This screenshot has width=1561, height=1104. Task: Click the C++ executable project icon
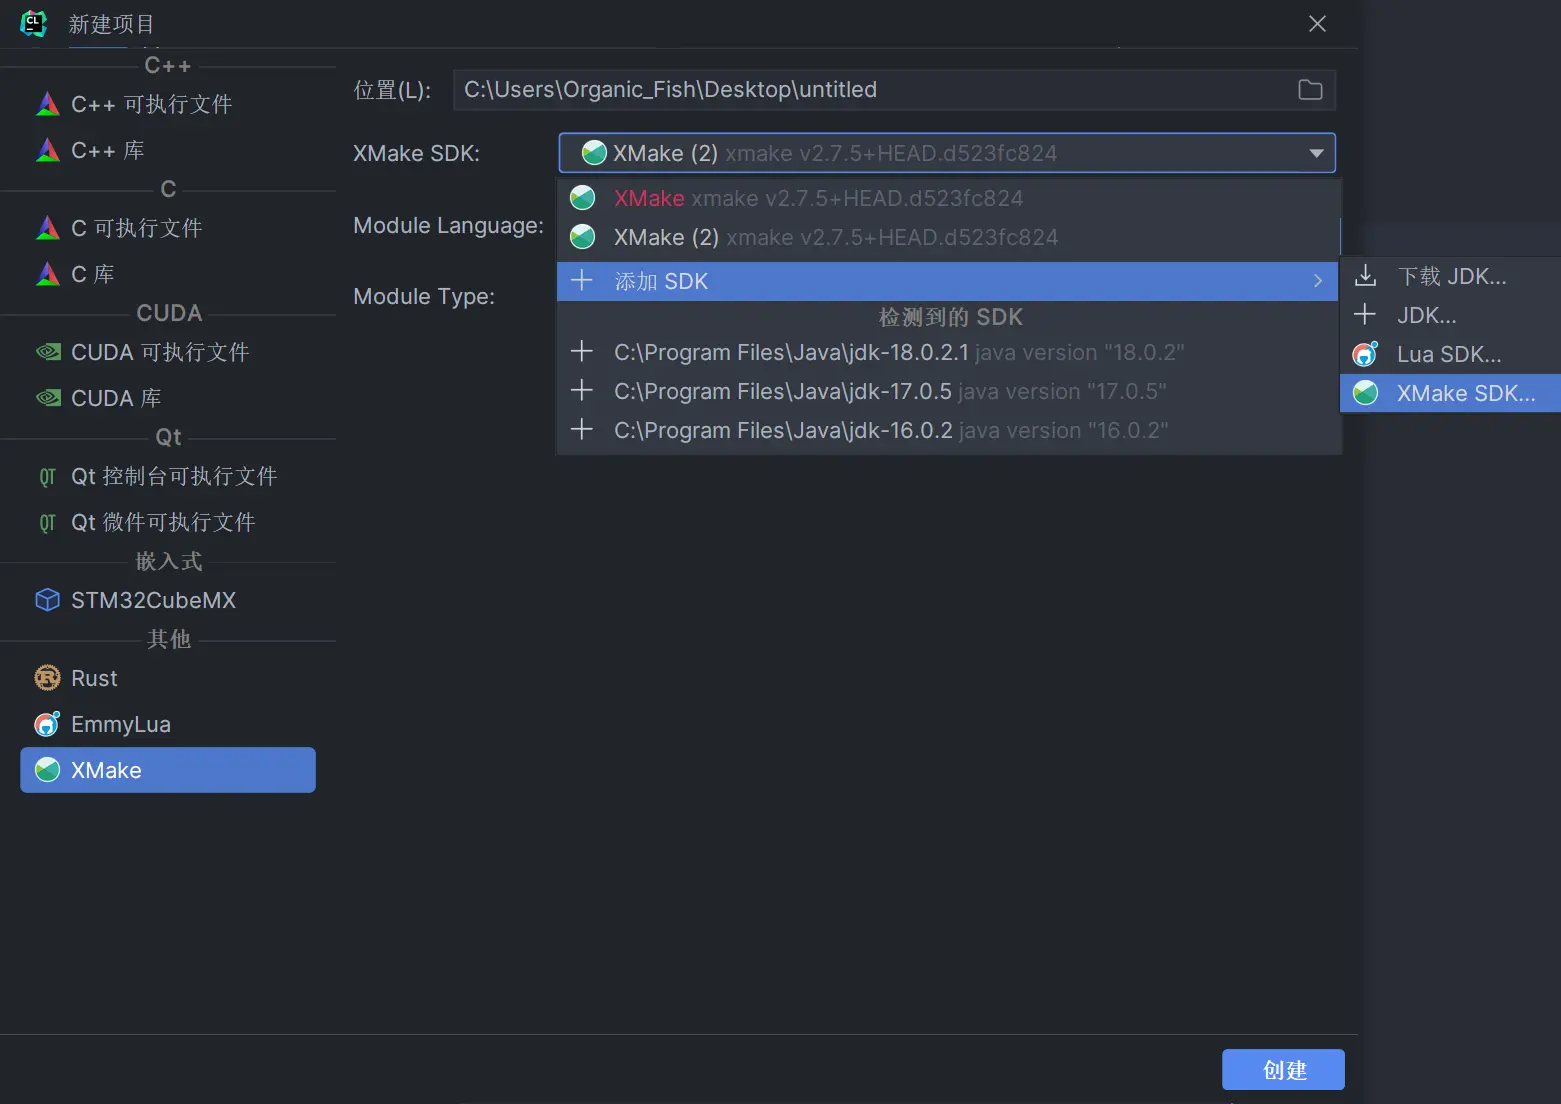(48, 104)
